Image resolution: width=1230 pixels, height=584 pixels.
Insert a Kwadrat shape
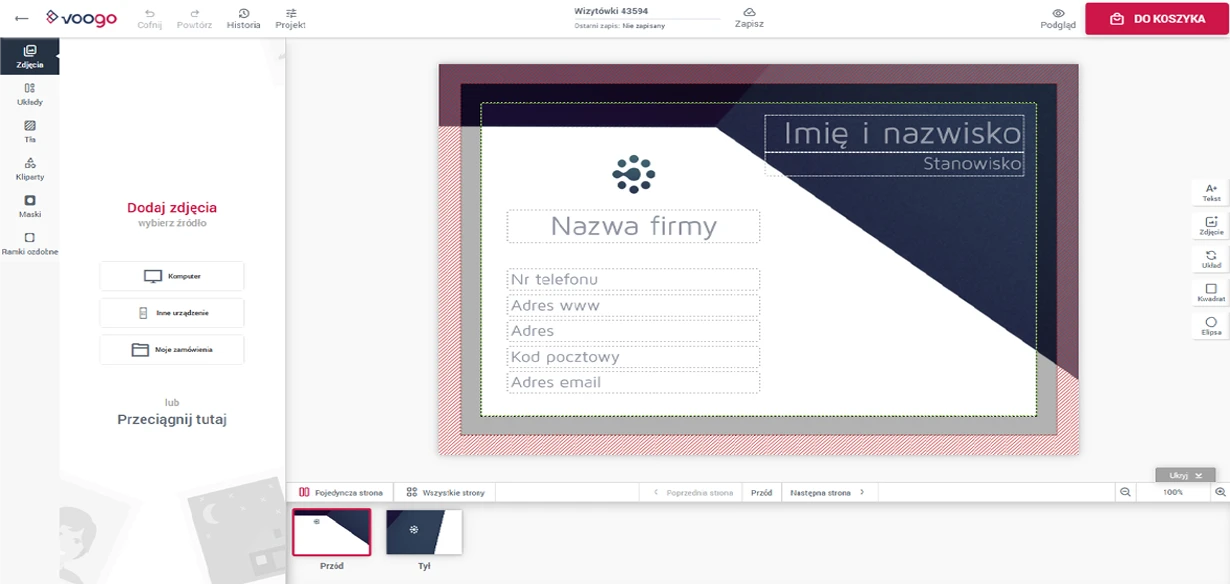(x=1211, y=292)
